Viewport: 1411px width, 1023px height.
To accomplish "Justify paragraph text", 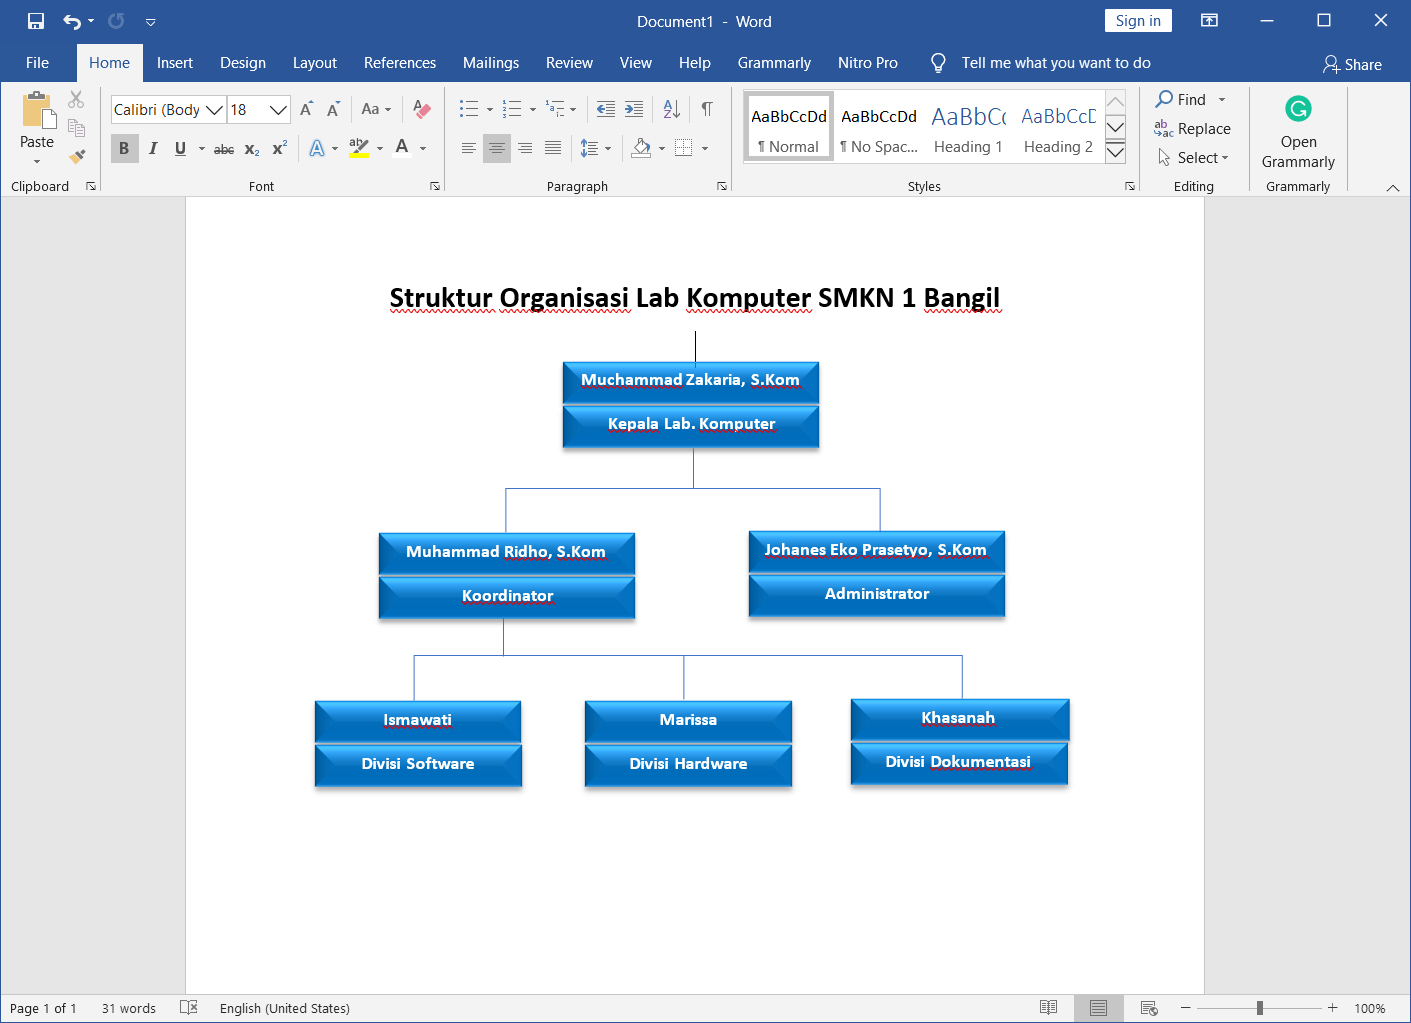I will 553,148.
